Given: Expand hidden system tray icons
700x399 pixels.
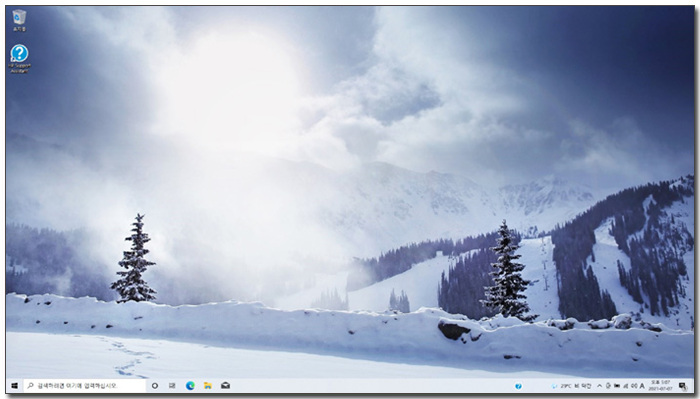Looking at the screenshot, I should coord(600,386).
